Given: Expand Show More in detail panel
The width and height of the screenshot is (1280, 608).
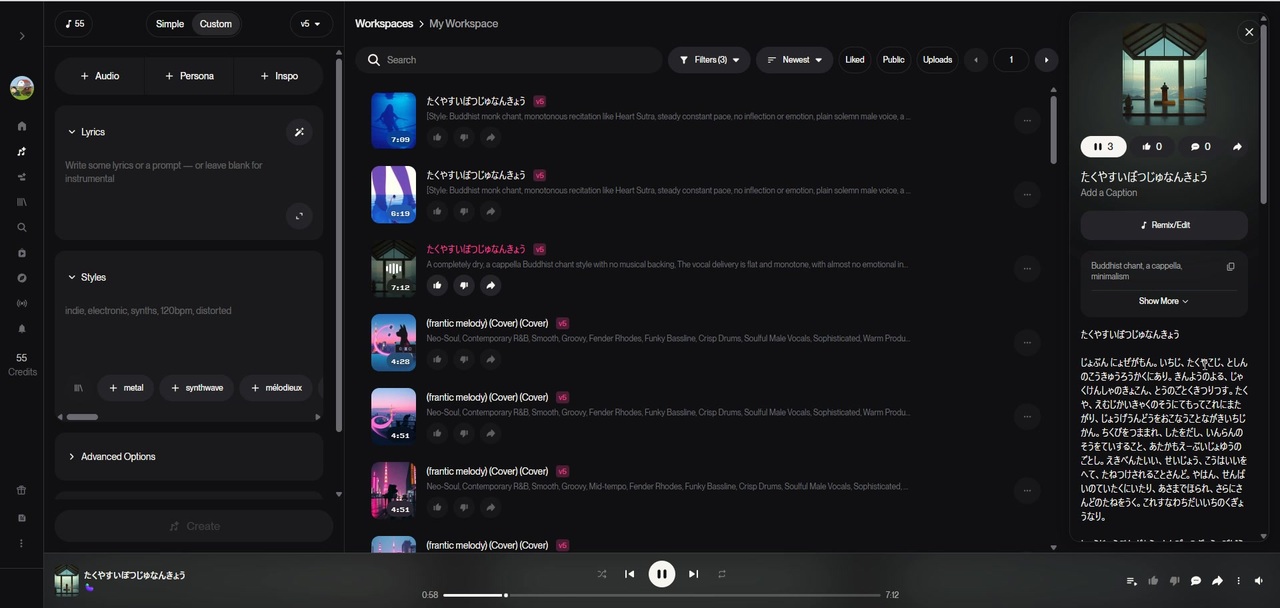Looking at the screenshot, I should pos(1163,301).
